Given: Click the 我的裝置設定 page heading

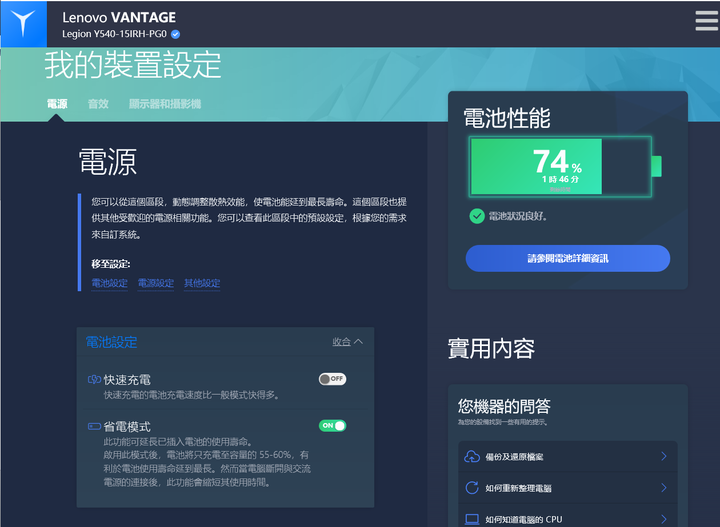Looking at the screenshot, I should click(x=133, y=65).
